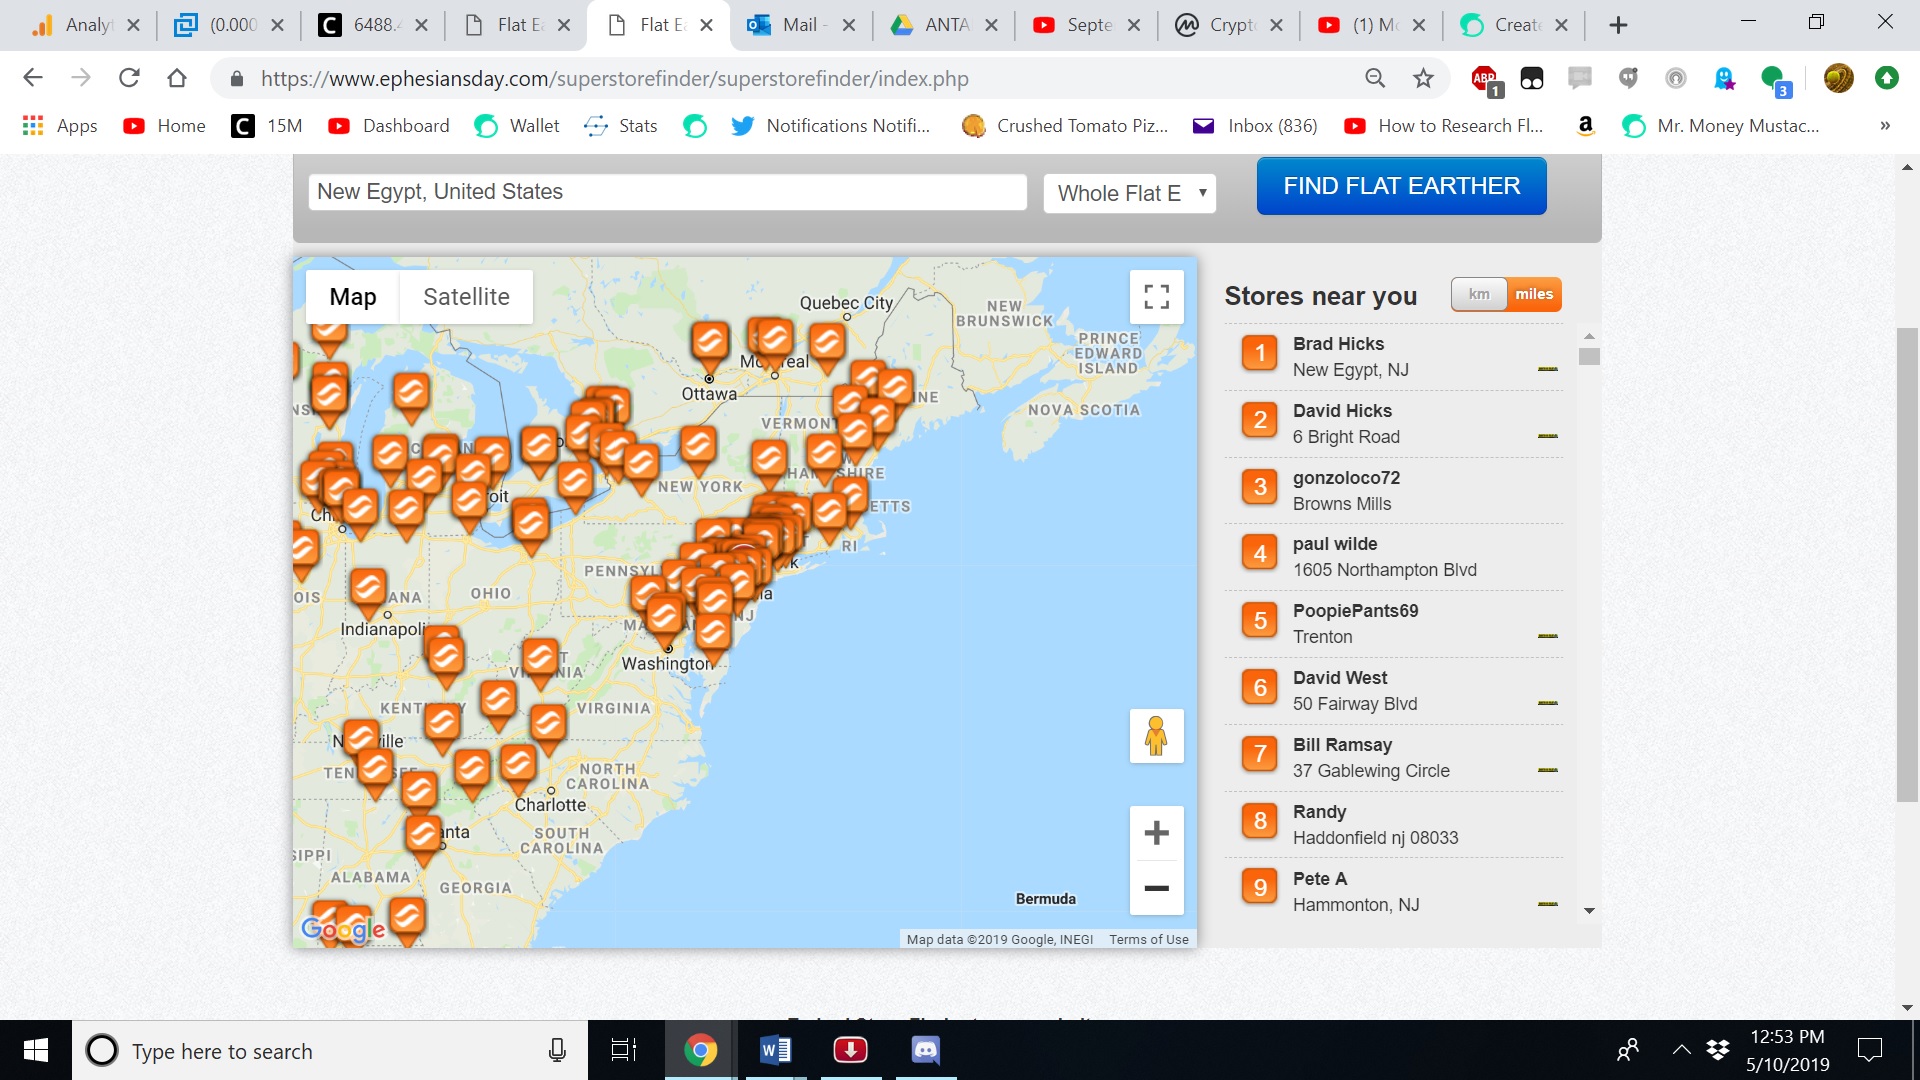Open the Dropbox tray icon
Image resolution: width=1920 pixels, height=1080 pixels.
click(1718, 1050)
